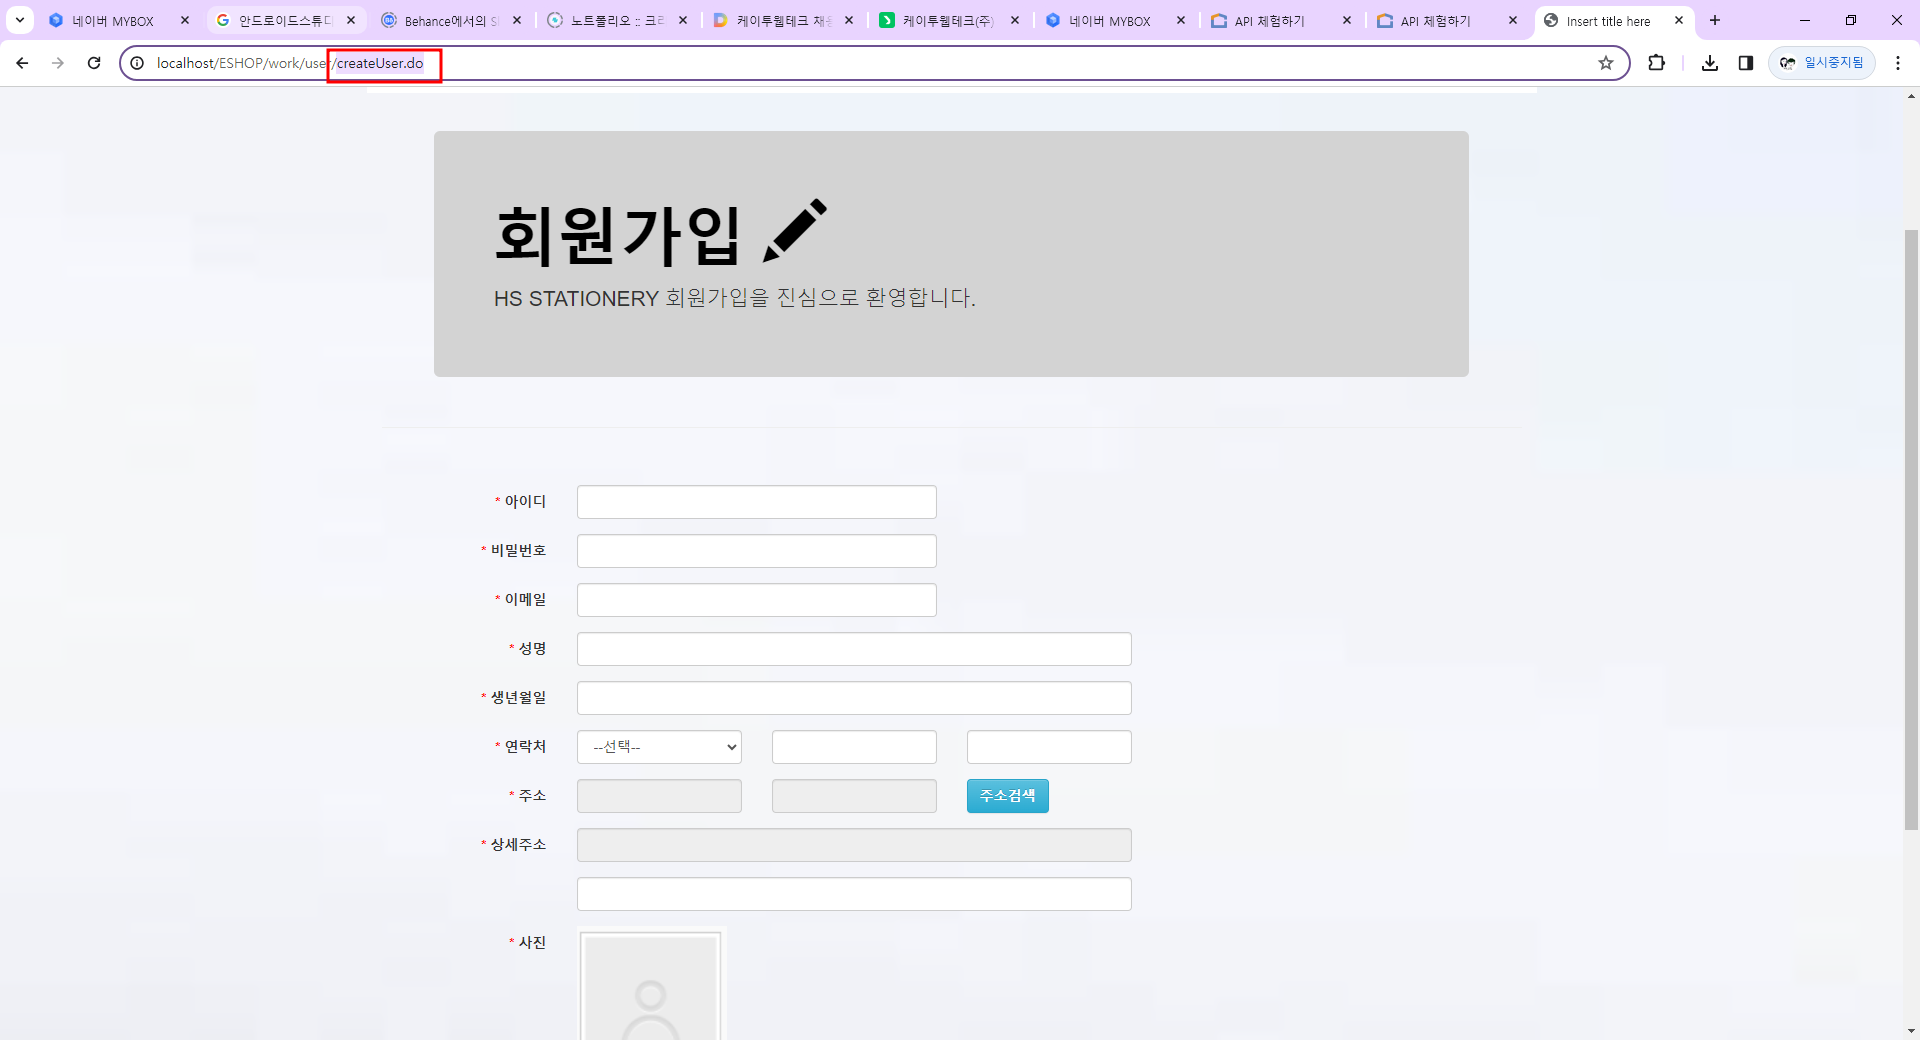The width and height of the screenshot is (1920, 1040).
Task: Click the profile button 일시중지됨
Action: pos(1822,63)
